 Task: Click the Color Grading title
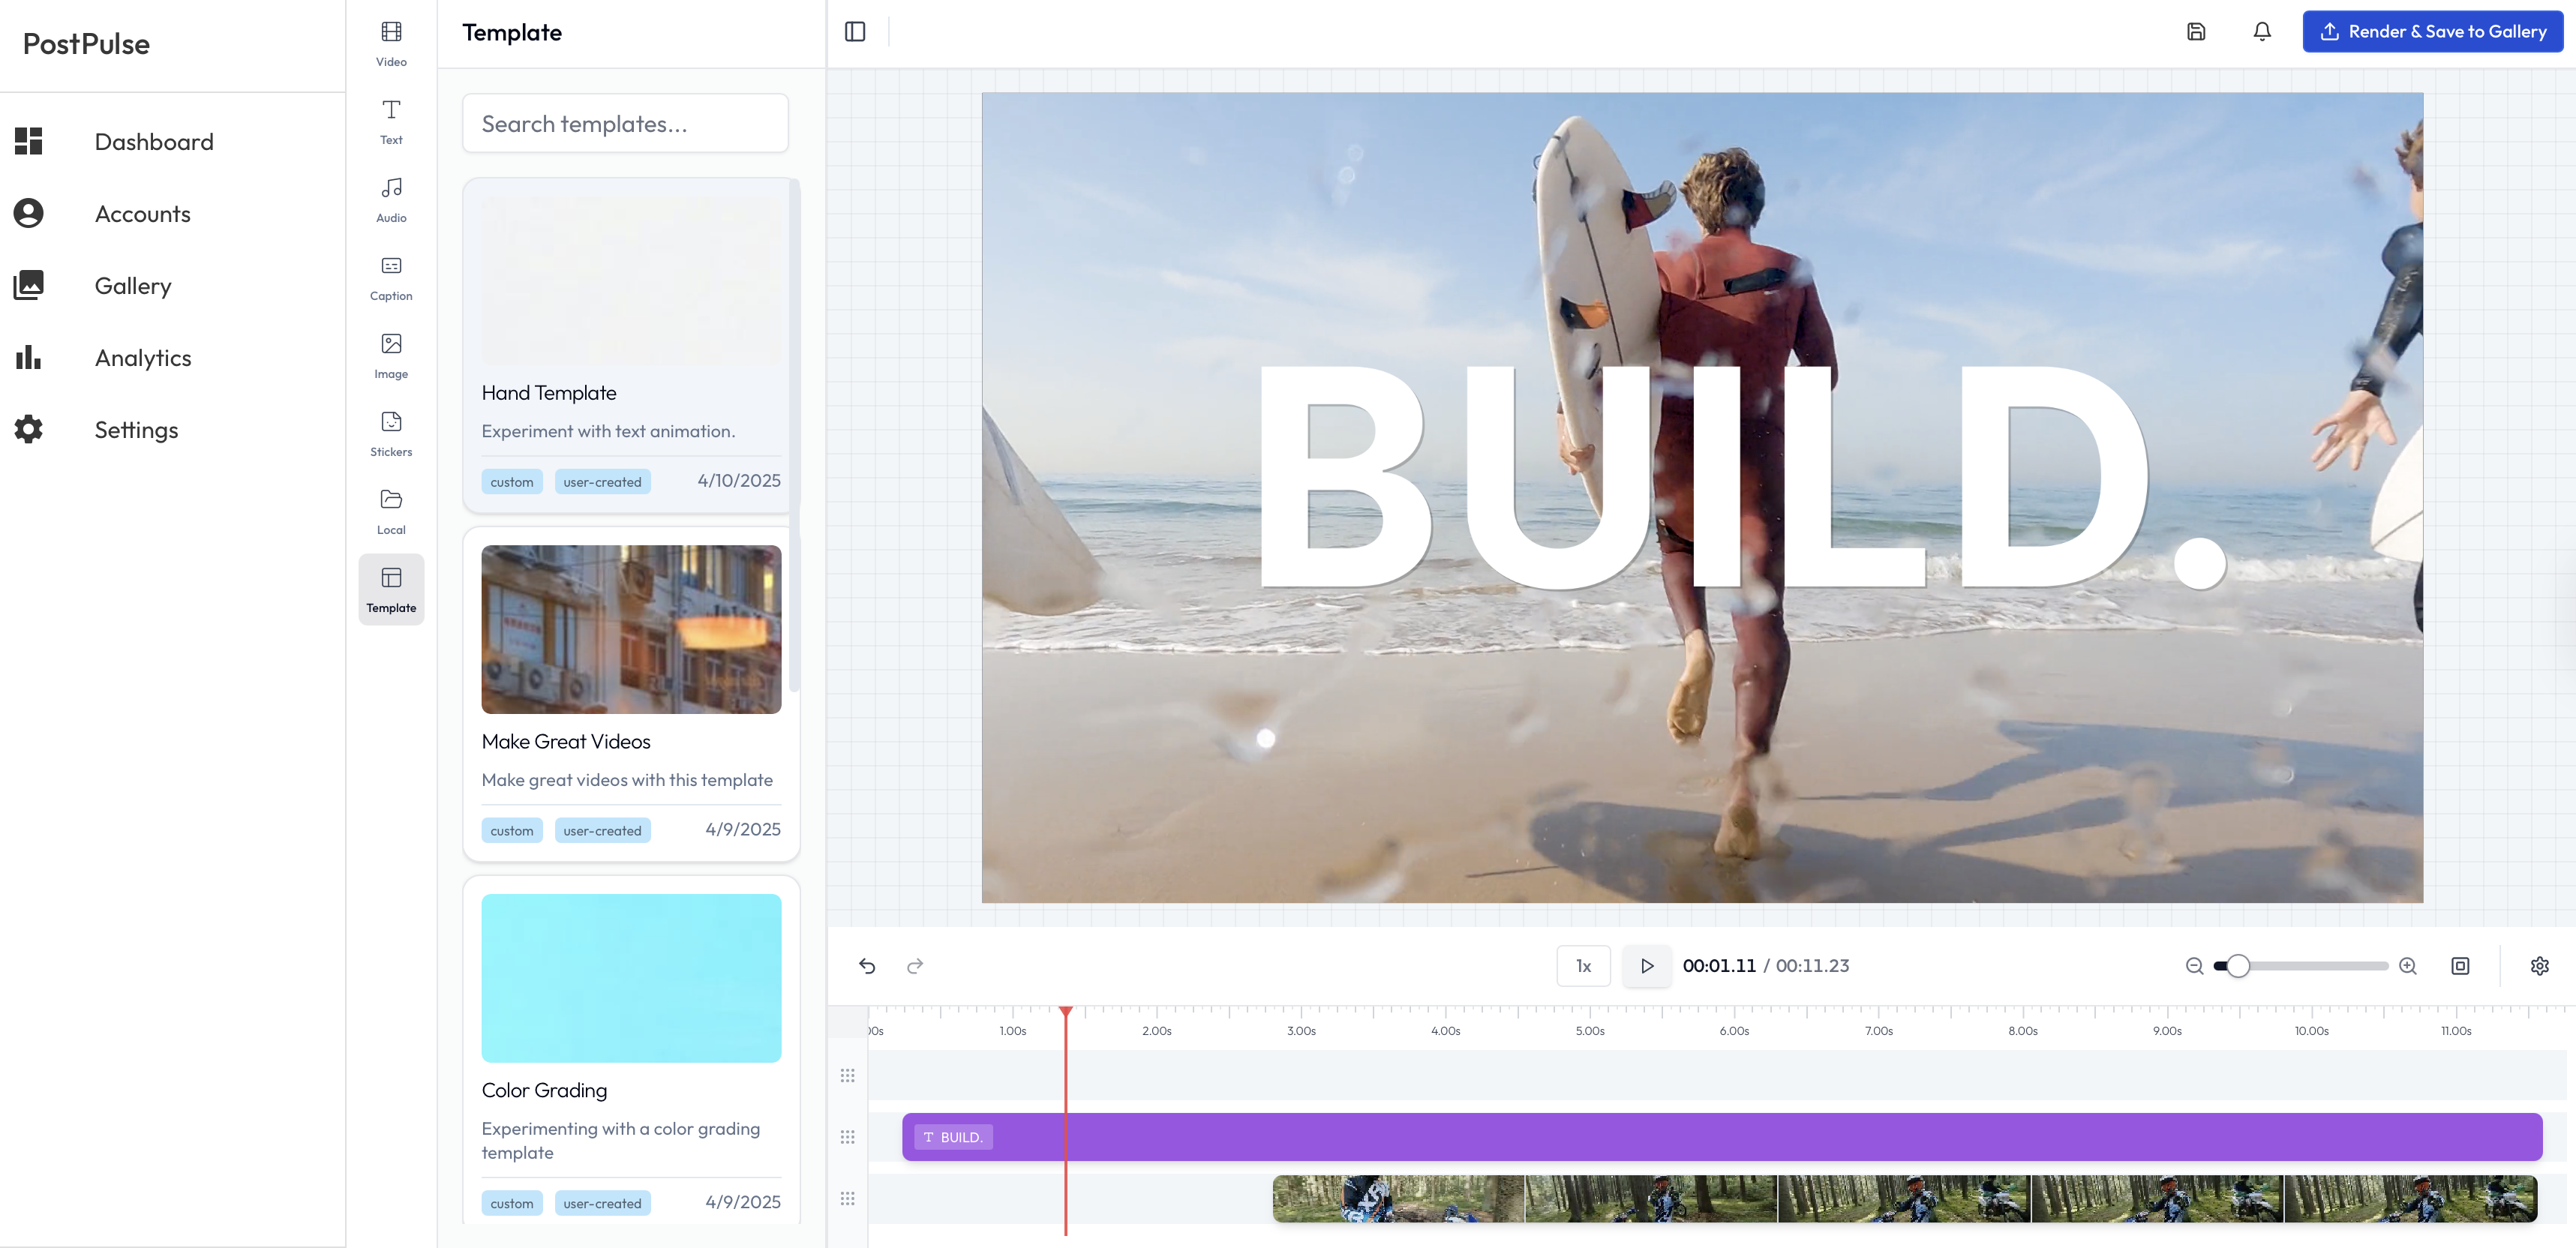(x=544, y=1091)
